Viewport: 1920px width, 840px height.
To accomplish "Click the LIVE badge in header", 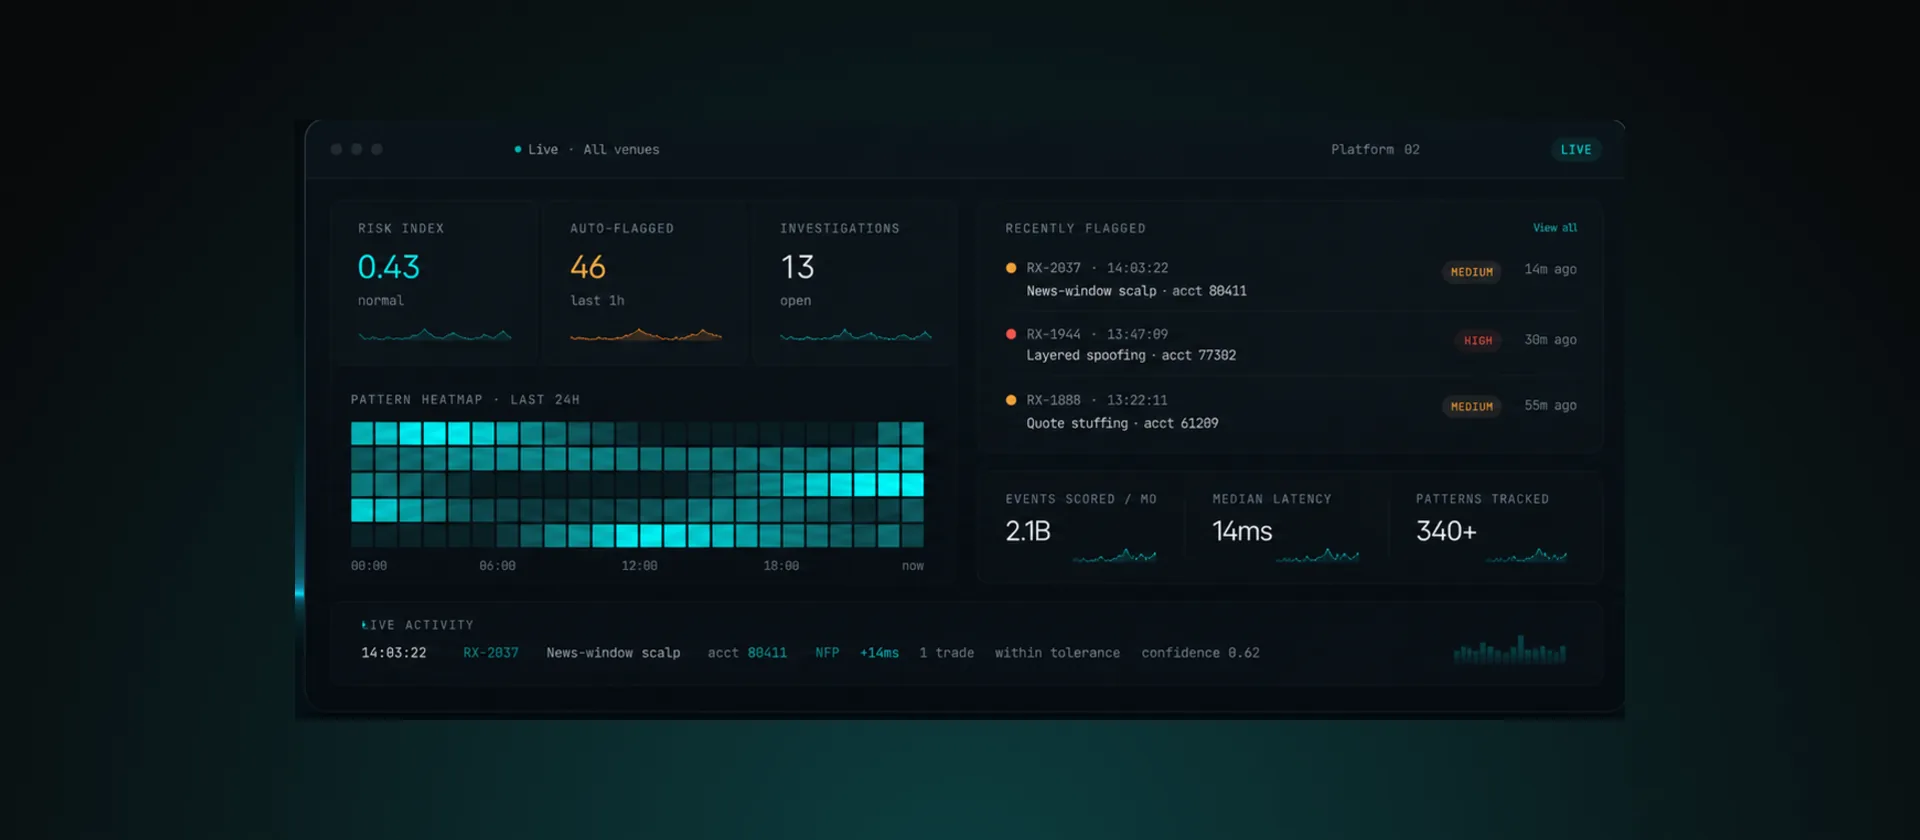I will [x=1576, y=150].
